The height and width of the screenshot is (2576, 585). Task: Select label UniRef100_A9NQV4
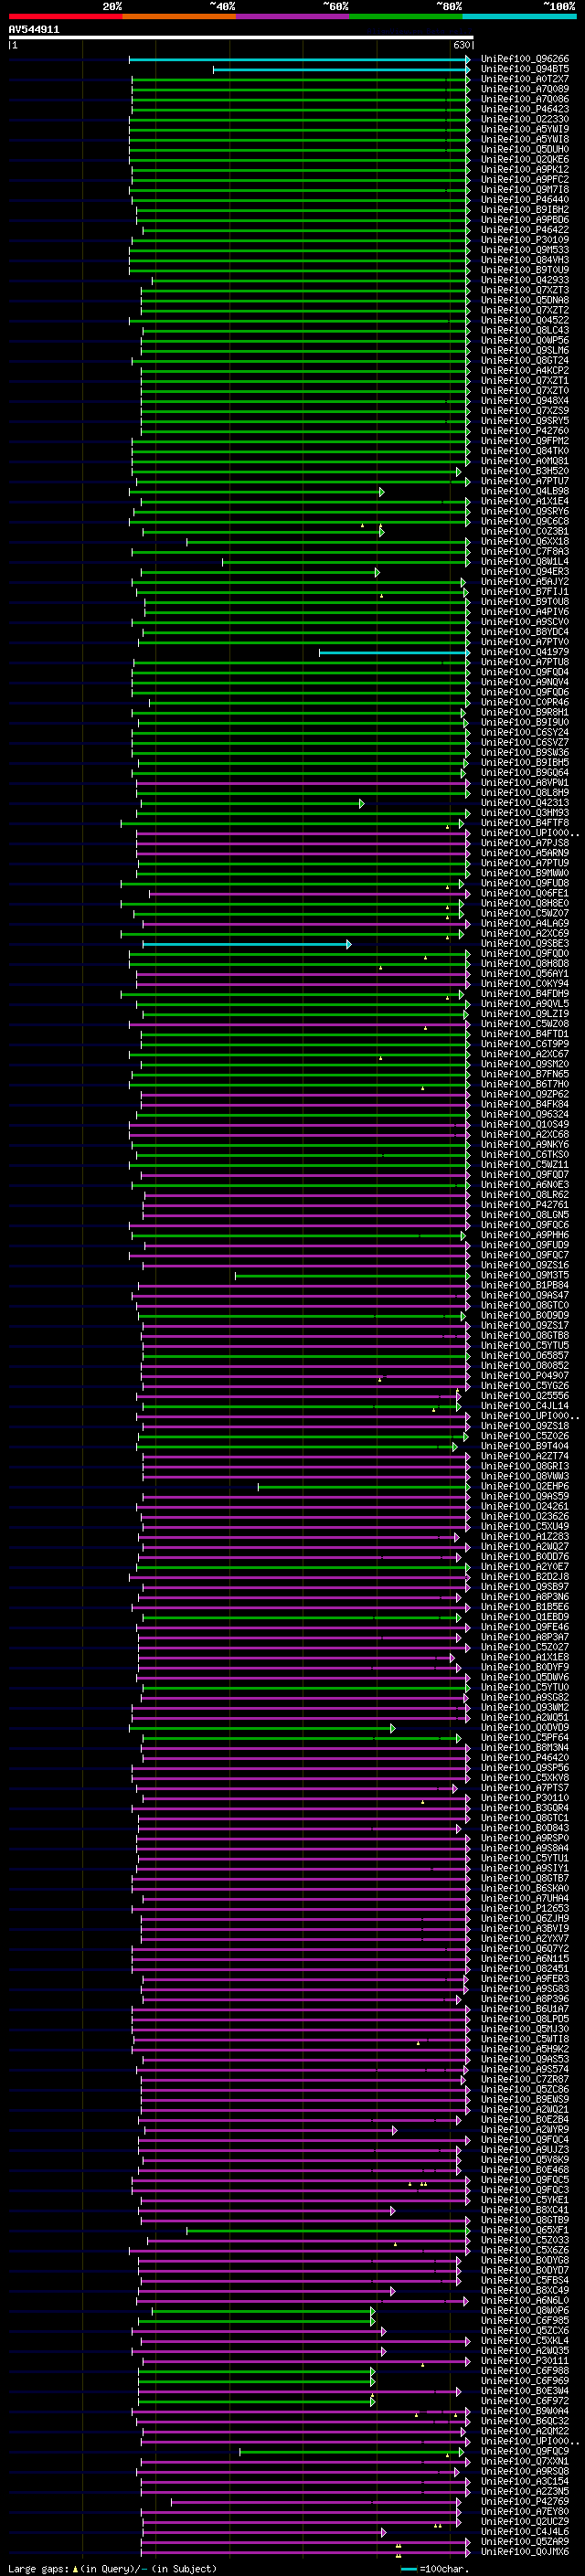click(524, 682)
